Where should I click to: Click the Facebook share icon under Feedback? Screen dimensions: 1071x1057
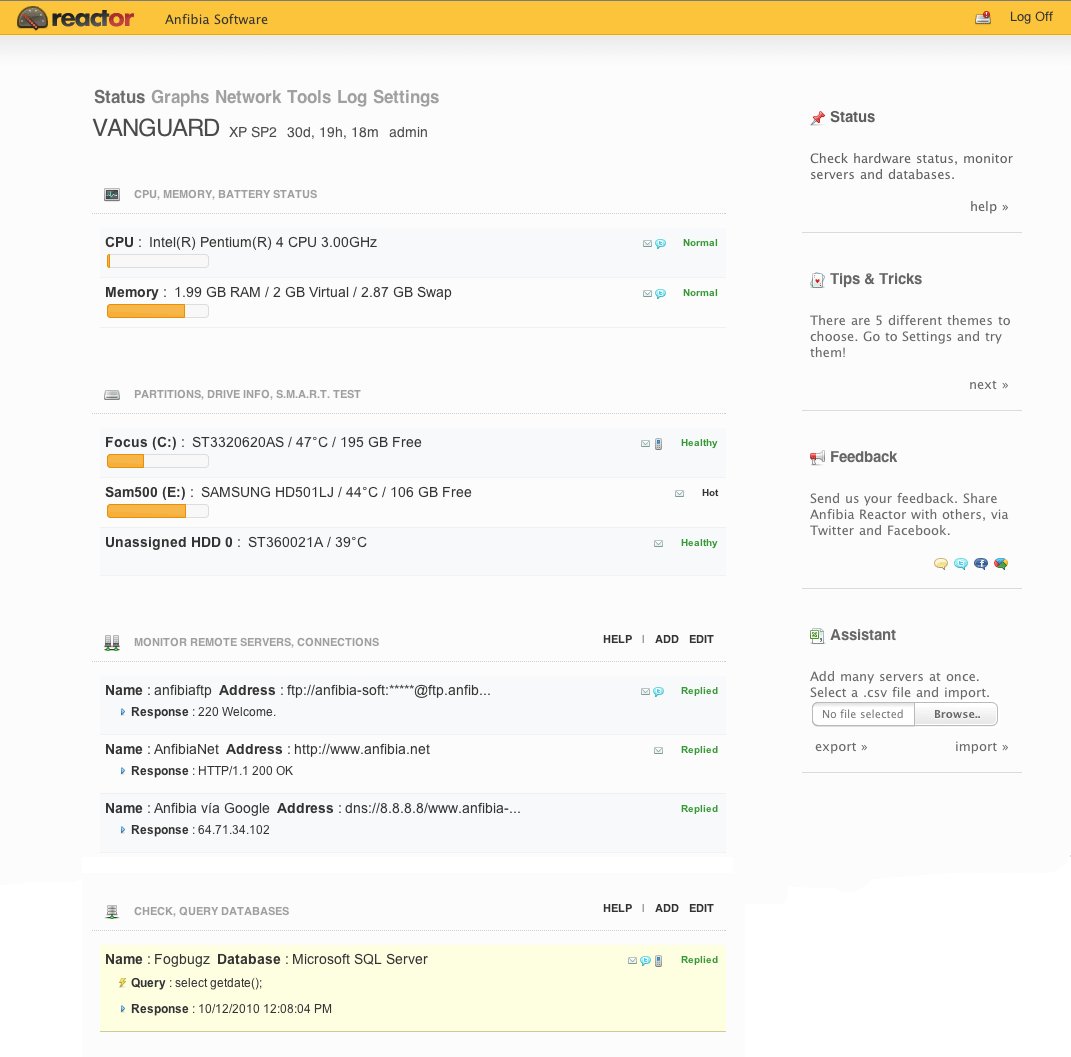click(981, 564)
